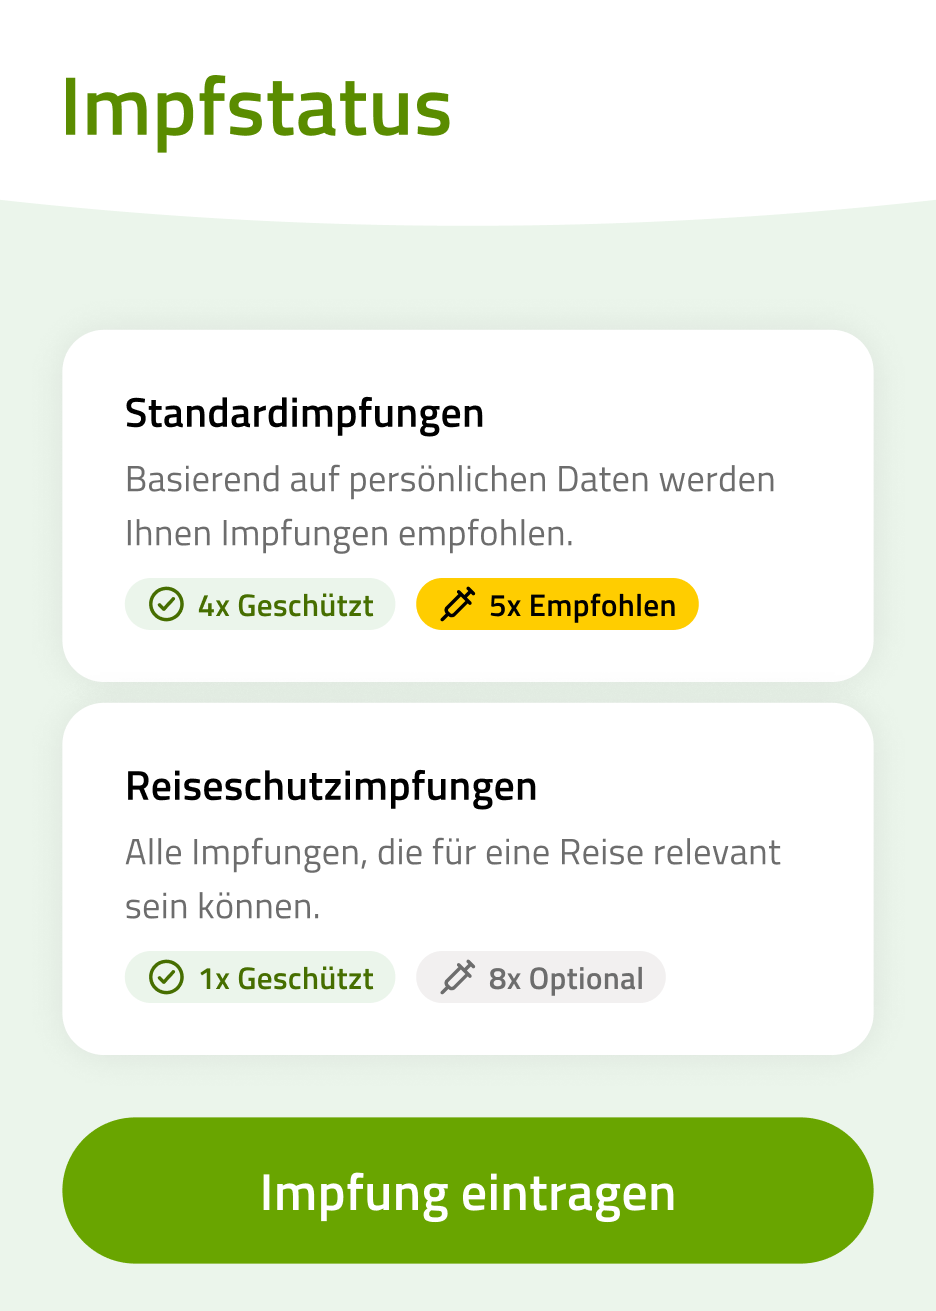Click the Standardimpfungen description starting with Basierend

pos(449,480)
